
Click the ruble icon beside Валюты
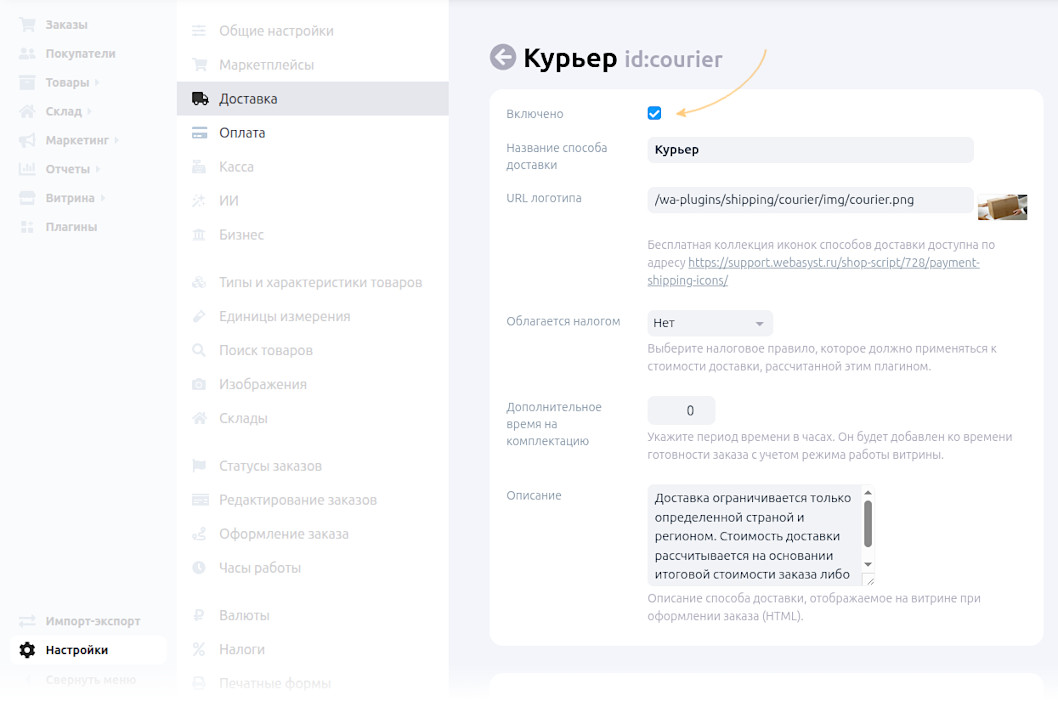tap(200, 616)
